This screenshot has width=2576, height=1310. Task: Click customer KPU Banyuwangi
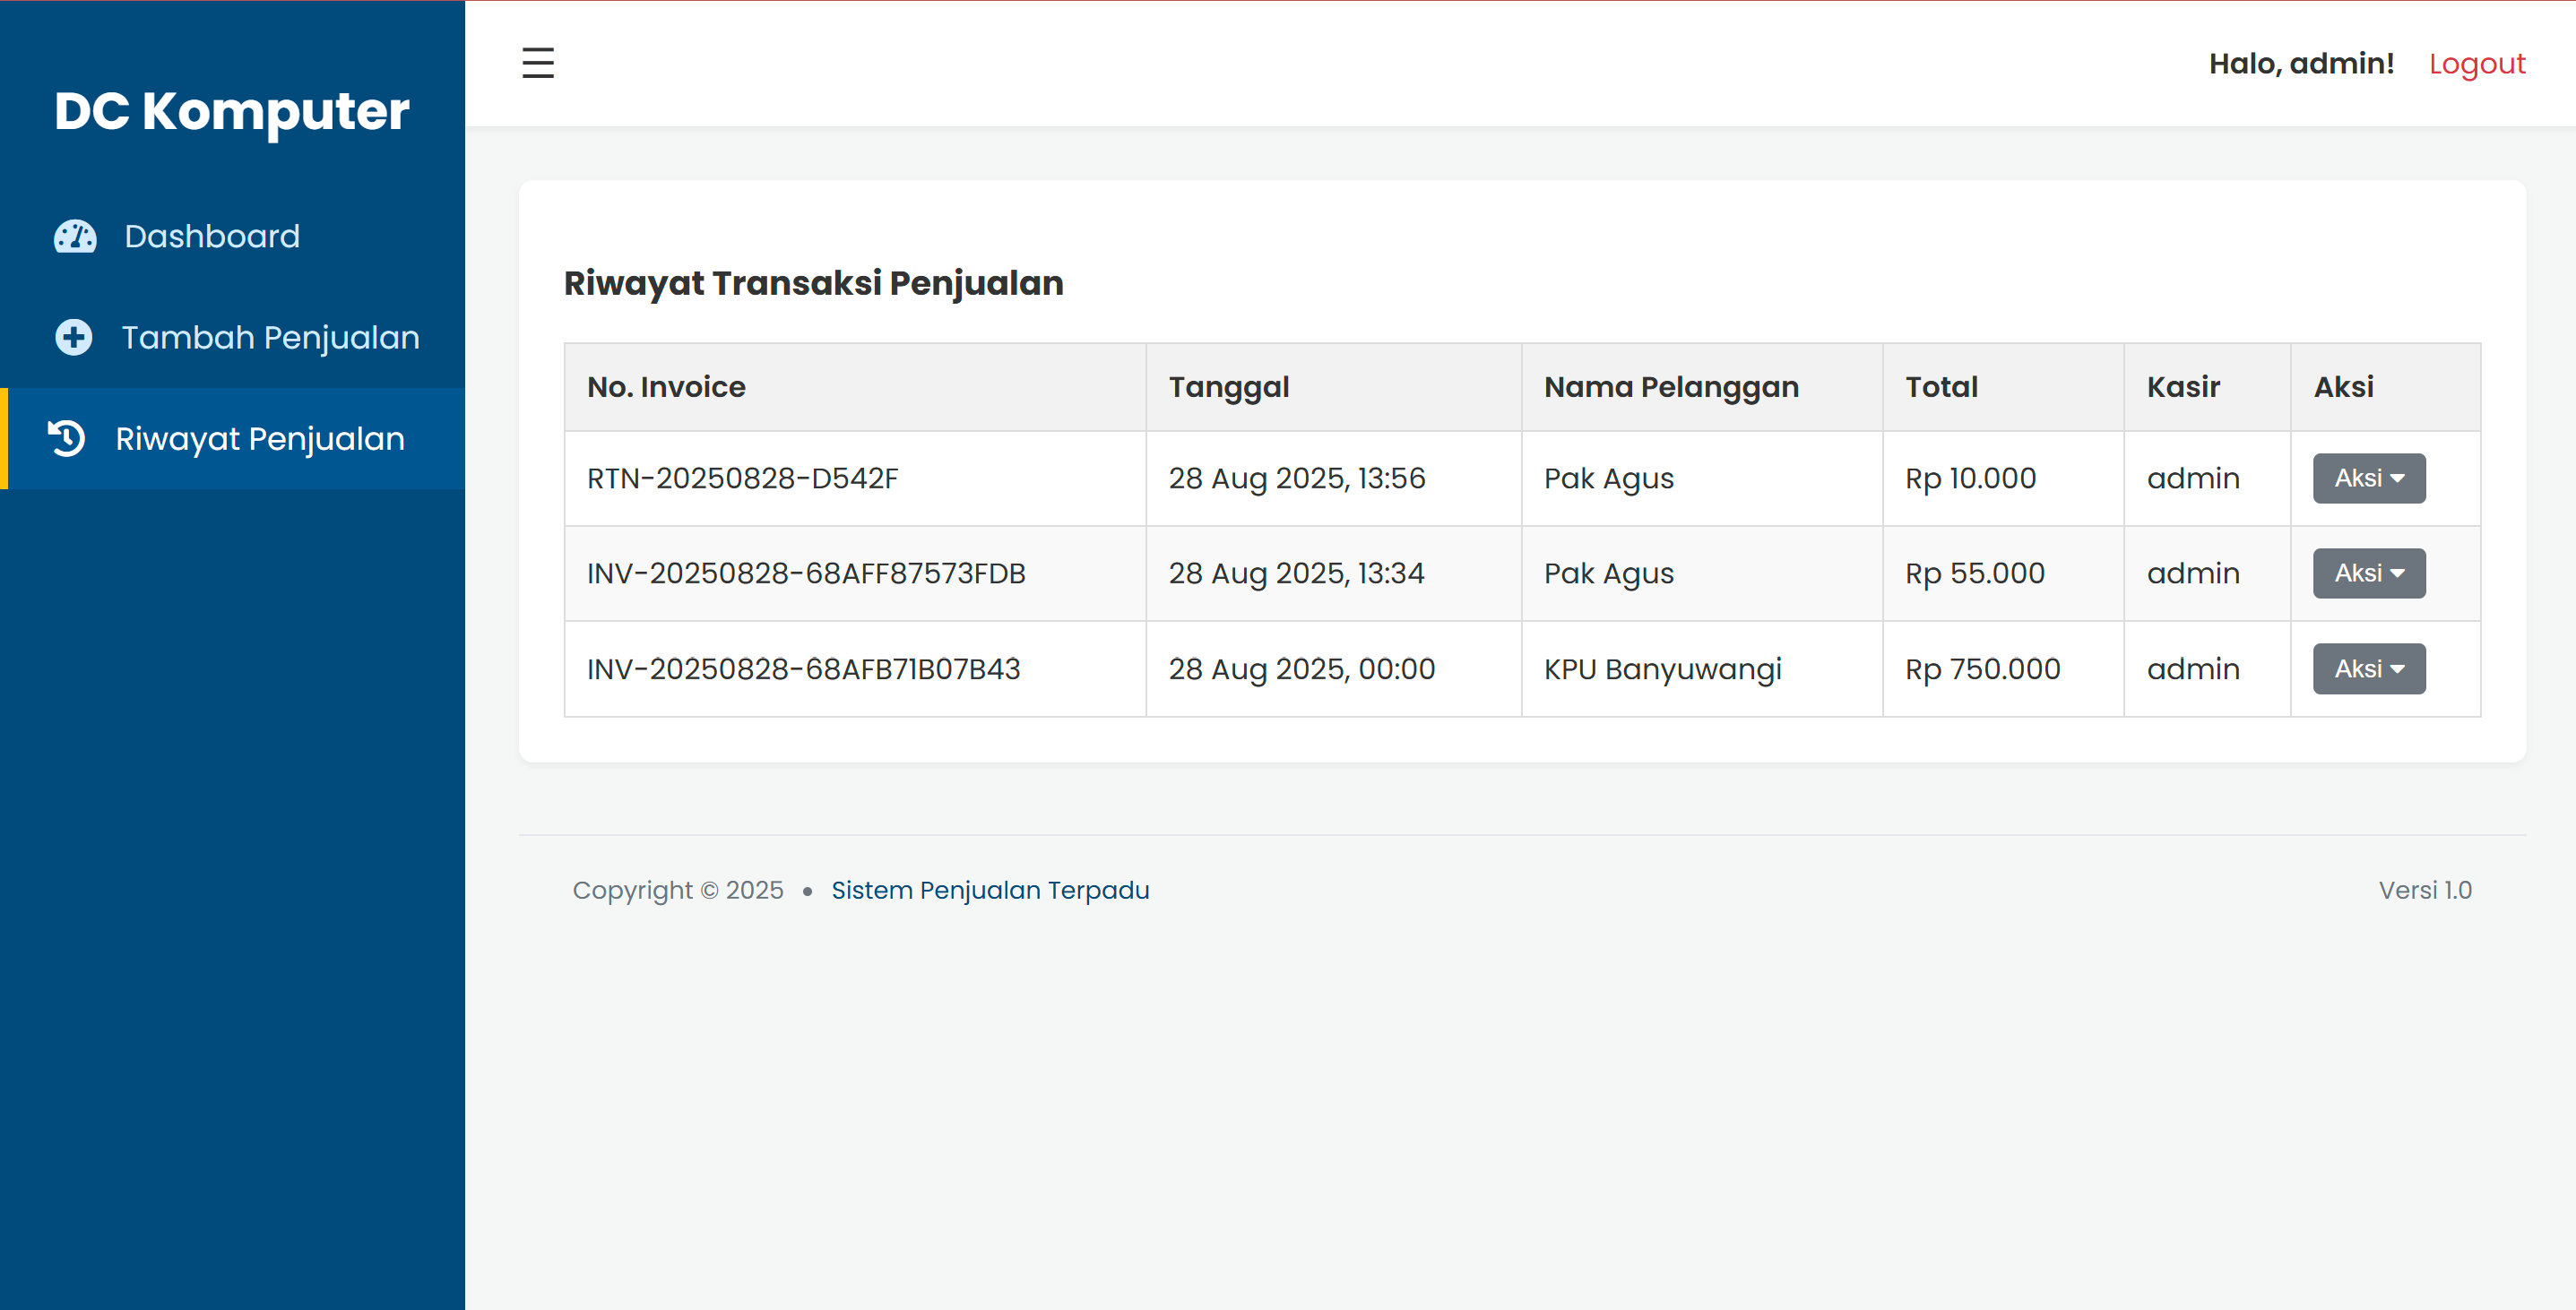point(1662,669)
